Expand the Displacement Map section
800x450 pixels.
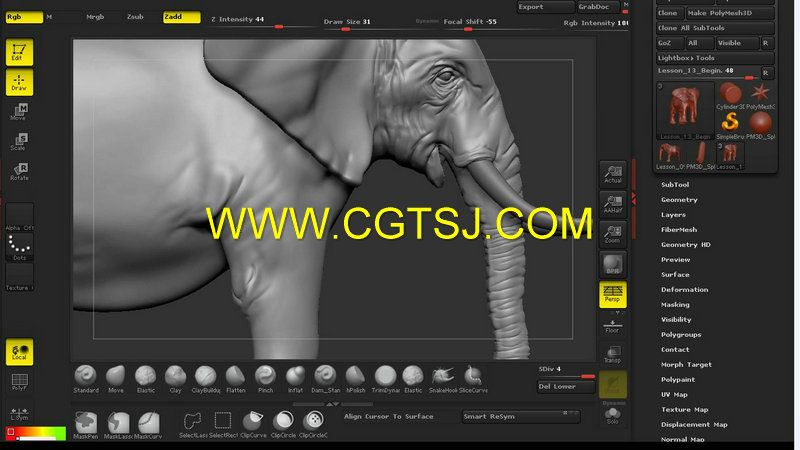694,424
